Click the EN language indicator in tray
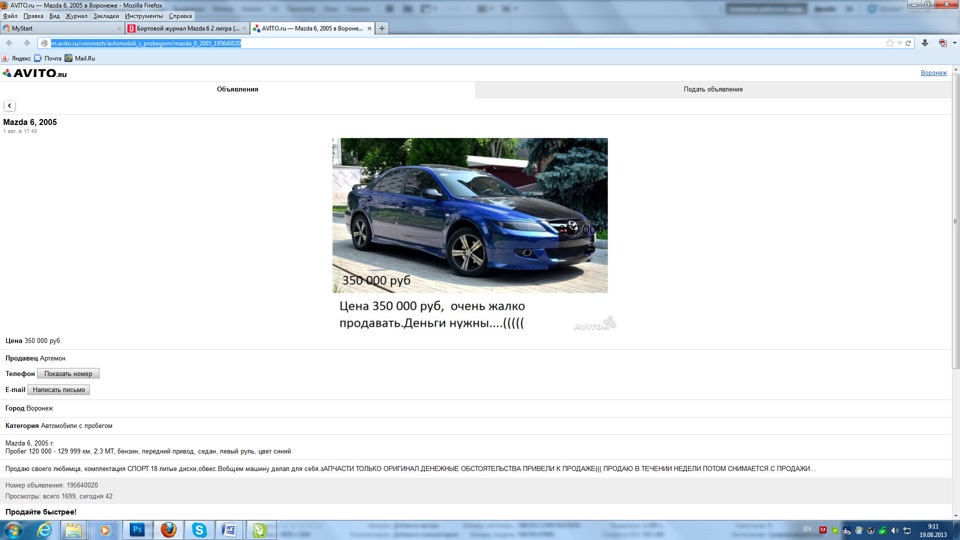Viewport: 960px width, 540px height. [807, 530]
